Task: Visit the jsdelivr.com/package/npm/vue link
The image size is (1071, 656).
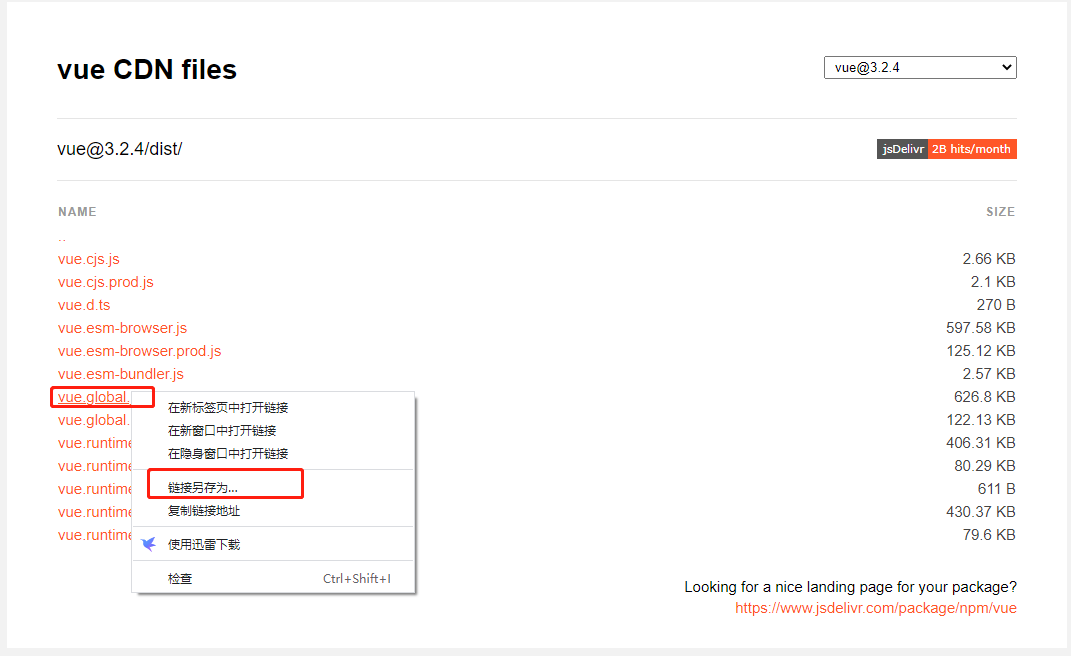Action: (x=876, y=608)
